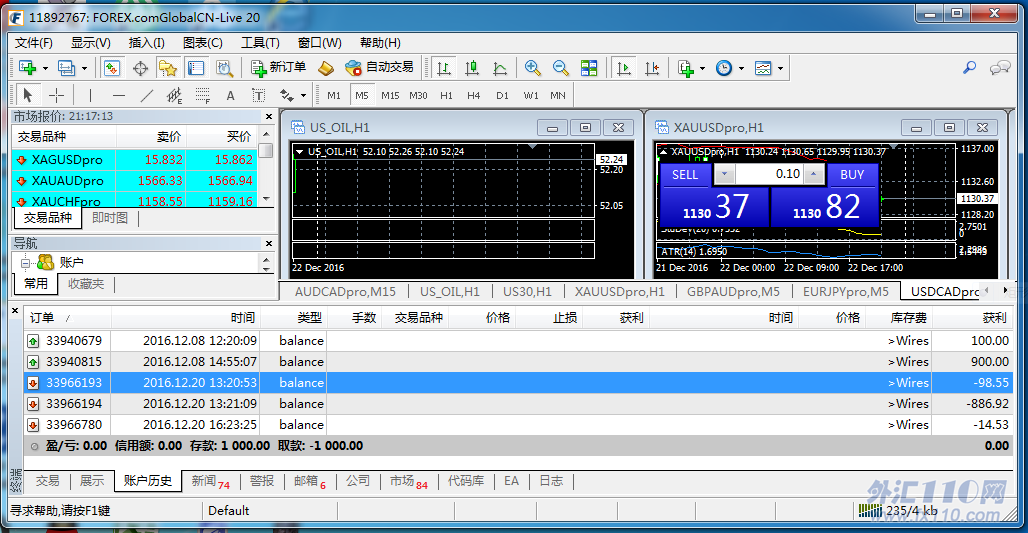The width and height of the screenshot is (1028, 533).
Task: Open the chat bubbles icon
Action: 1000,68
